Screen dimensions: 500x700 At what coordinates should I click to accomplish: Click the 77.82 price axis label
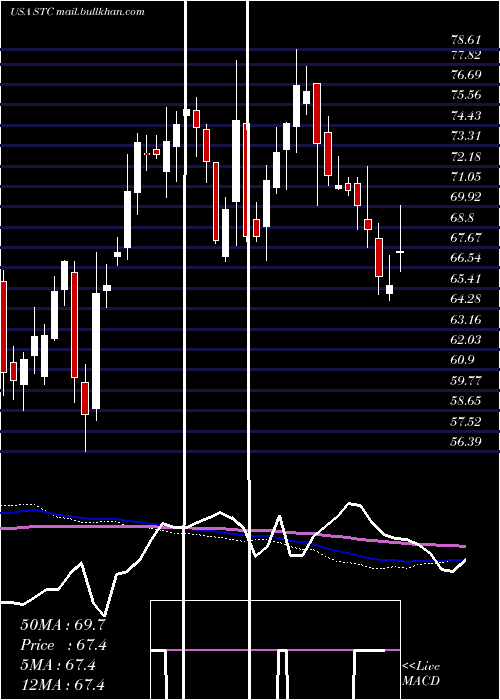point(466,54)
